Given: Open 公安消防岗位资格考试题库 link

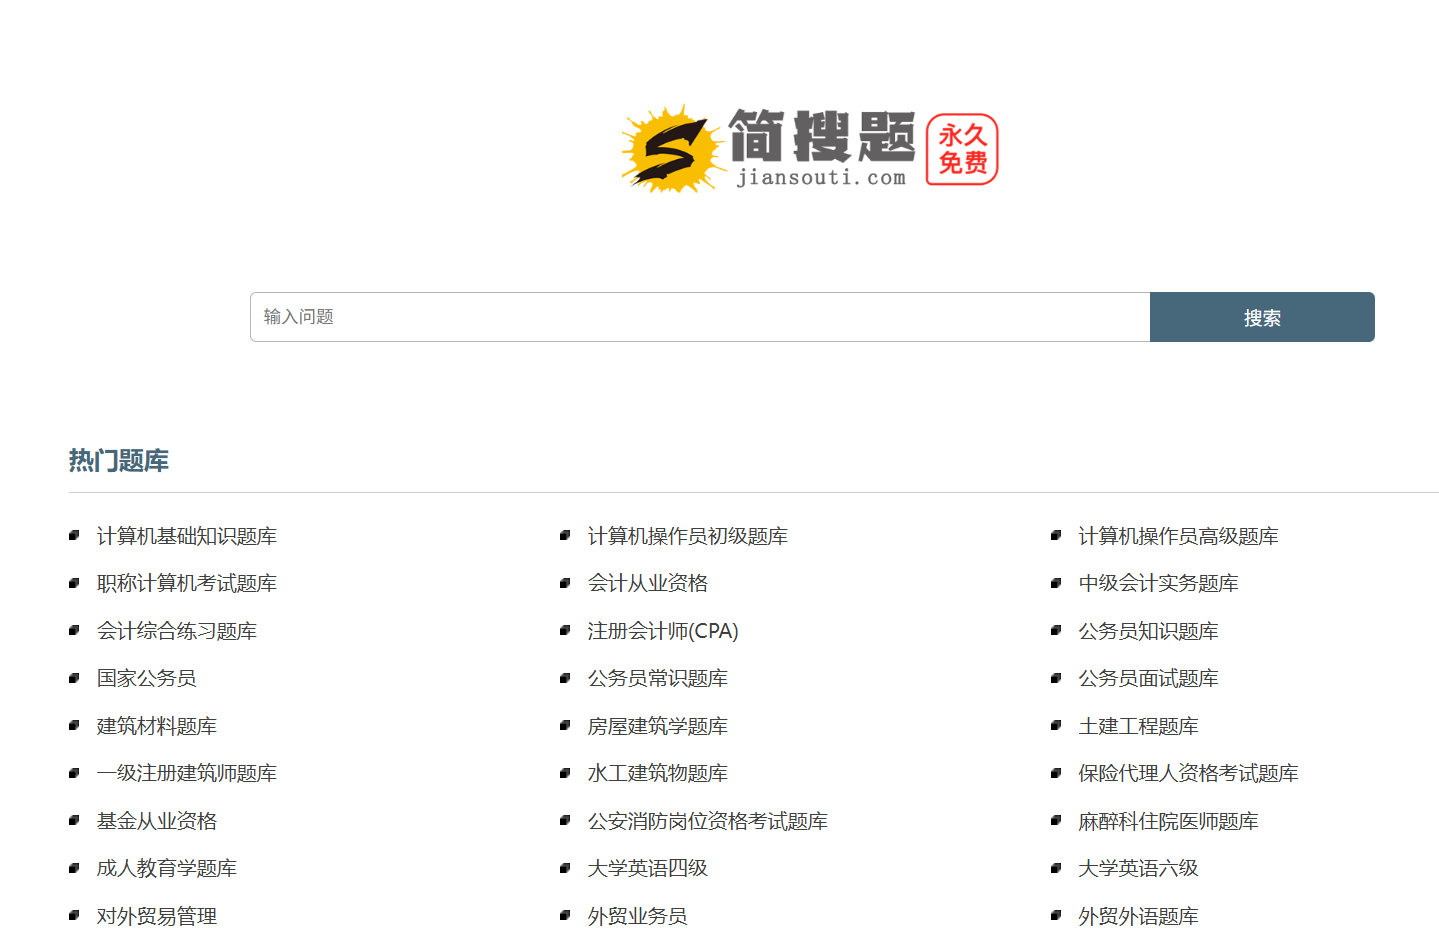Looking at the screenshot, I should tap(708, 821).
